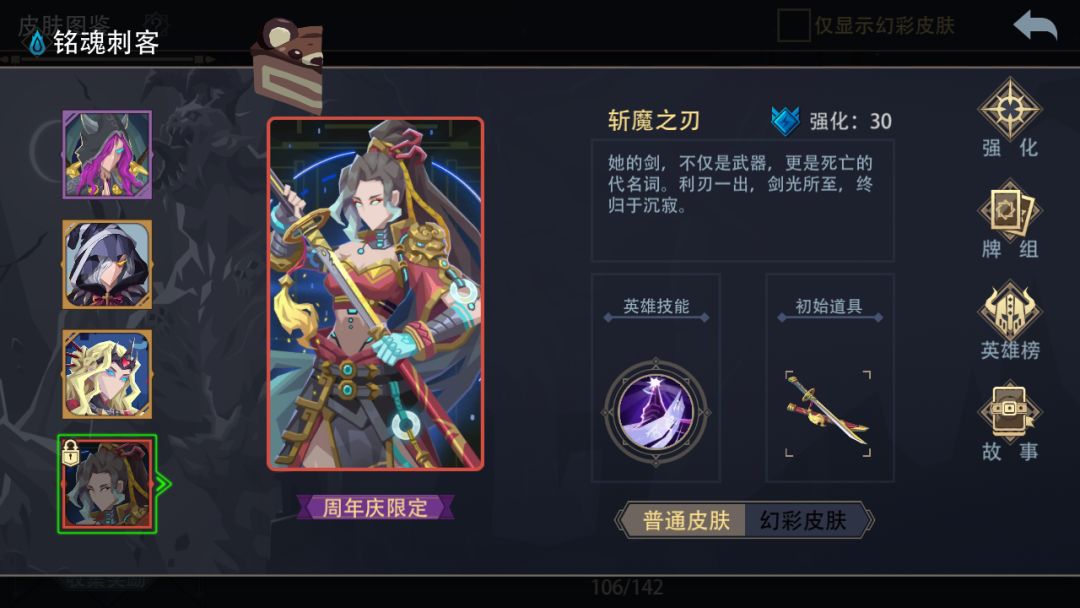Click the back arrow icon

tap(1035, 26)
